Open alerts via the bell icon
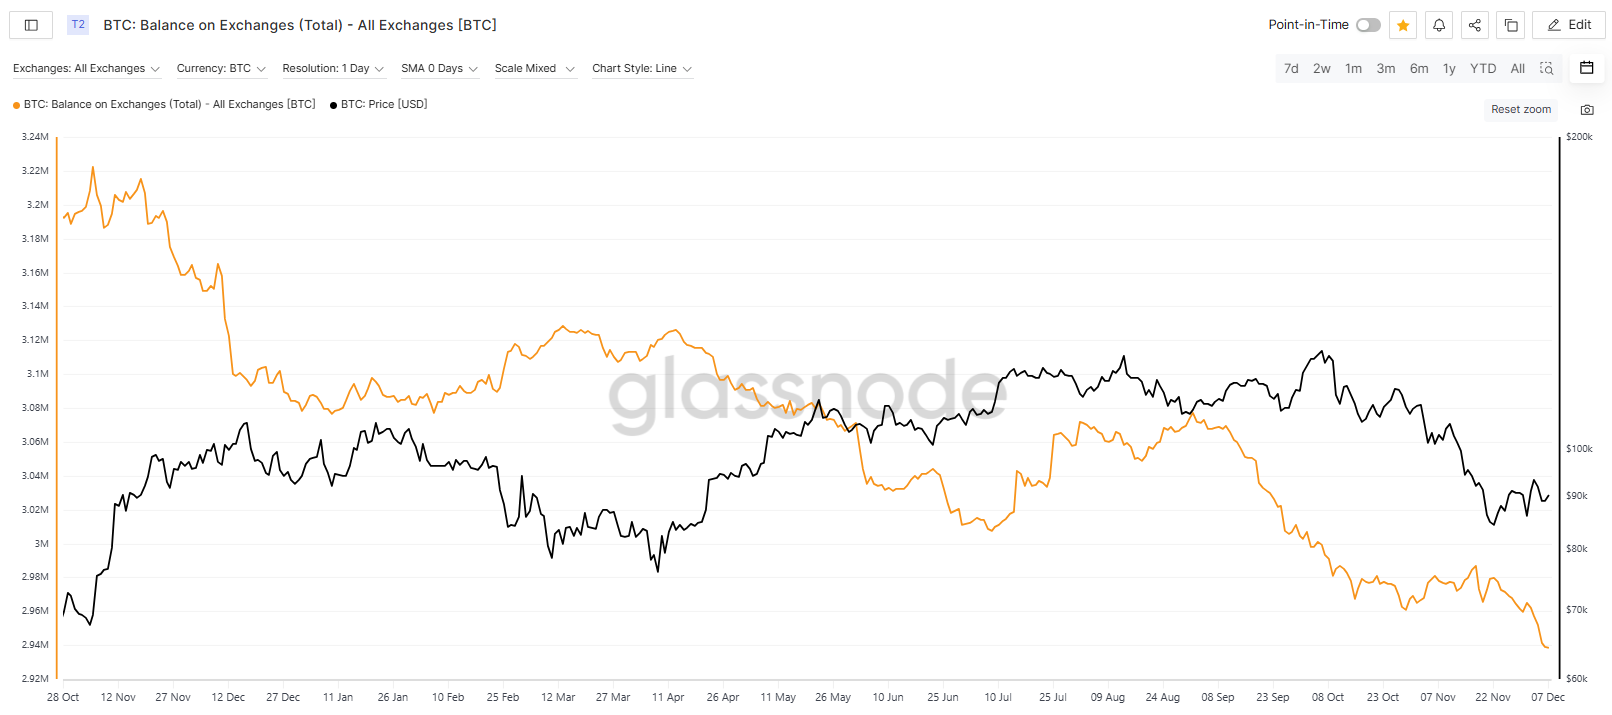1612x715 pixels. pos(1439,25)
